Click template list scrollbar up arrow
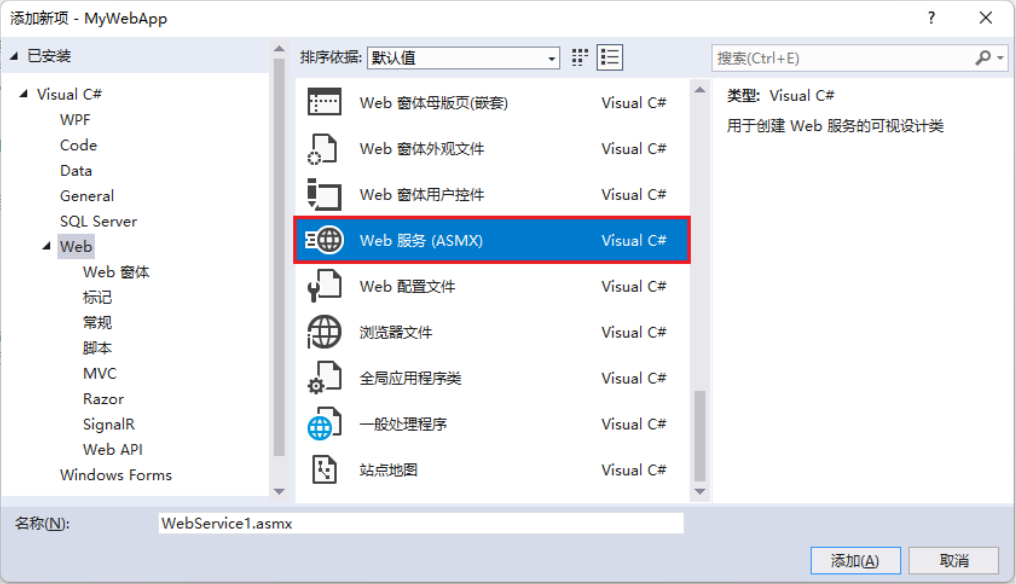Viewport: 1016px width, 584px height. 700,90
